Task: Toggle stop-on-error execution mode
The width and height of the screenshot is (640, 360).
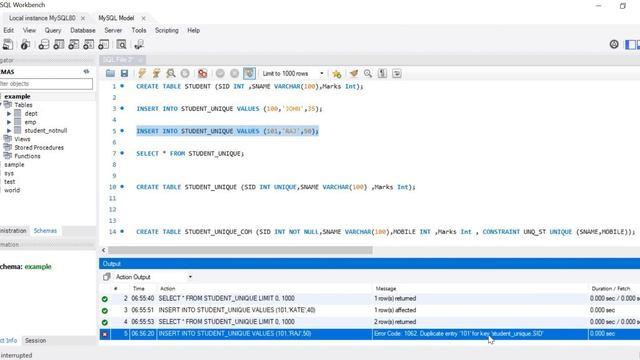Action: 202,73
